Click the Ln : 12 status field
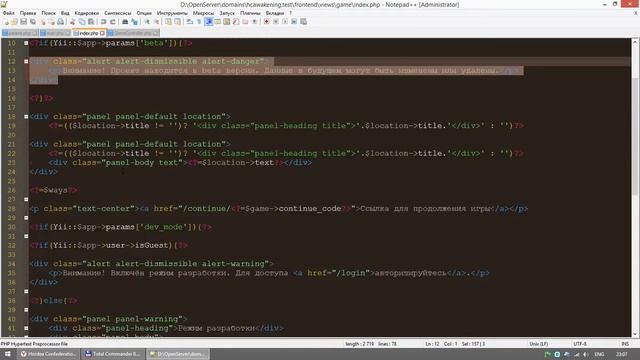640x360 pixels. coord(432,344)
